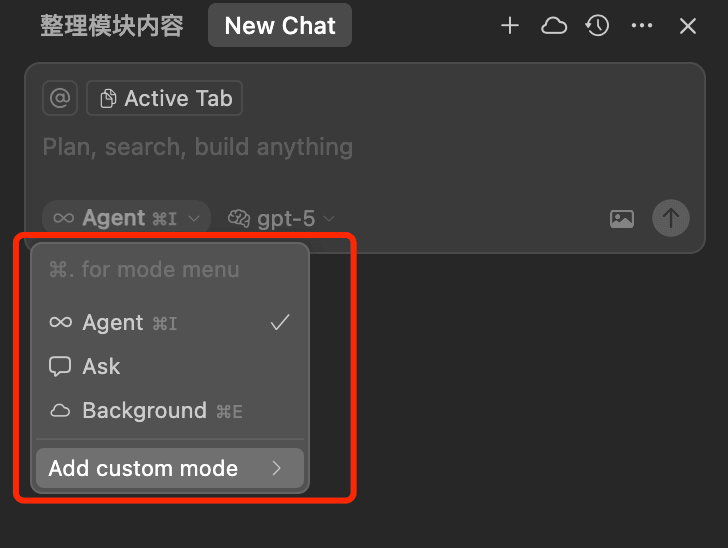Expand the Add custom mode submenu arrow
This screenshot has width=728, height=548.
coord(277,468)
